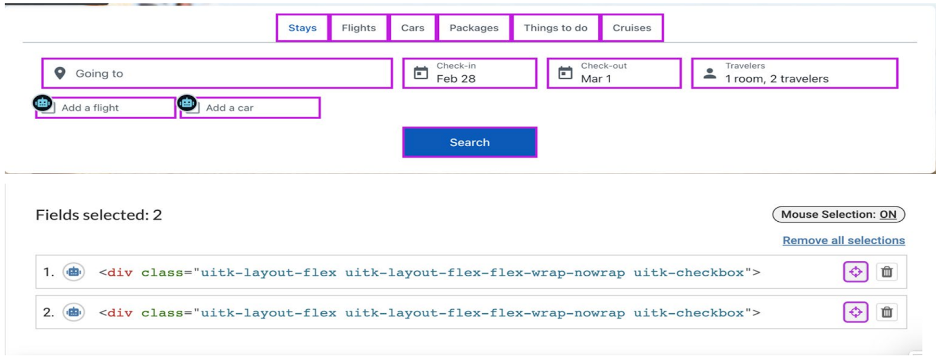Click the div class code in row 1
936x360 pixels.
pyautogui.click(x=430, y=273)
